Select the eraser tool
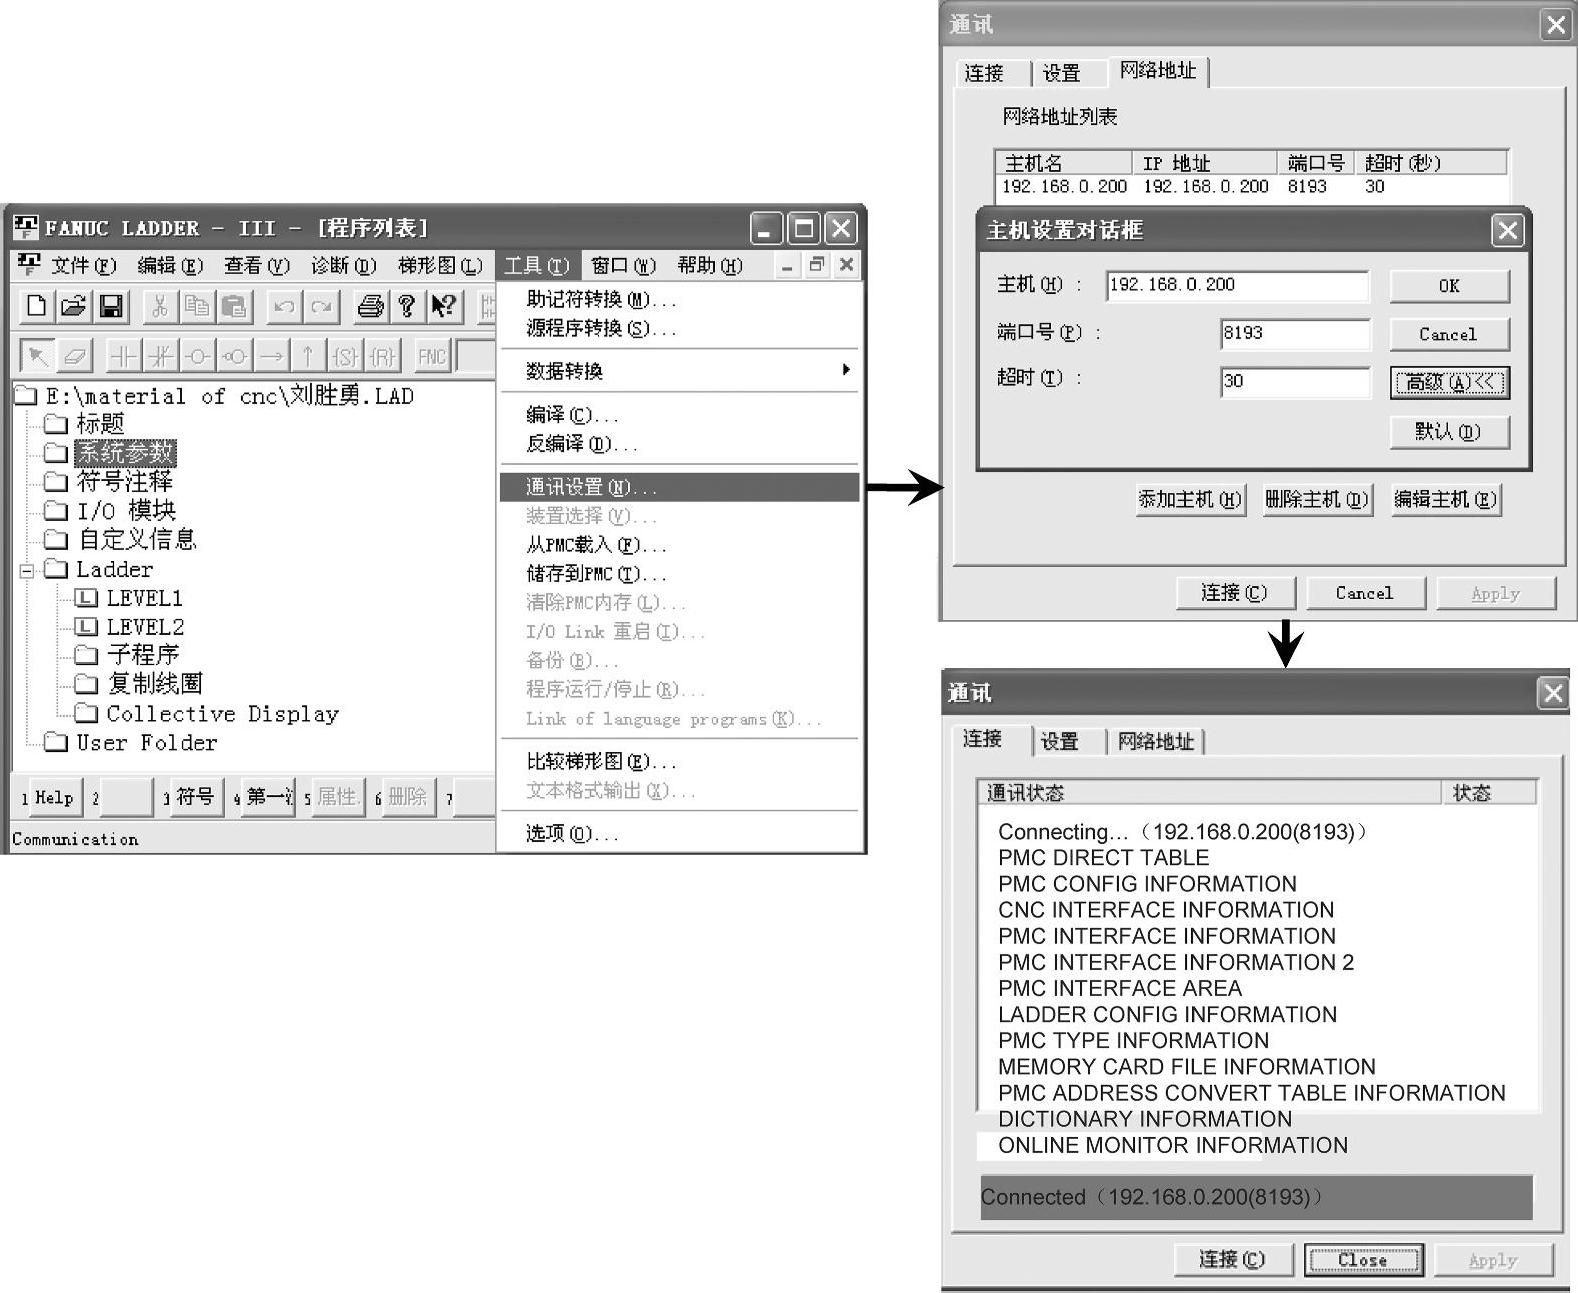1578x1293 pixels. pyautogui.click(x=75, y=356)
